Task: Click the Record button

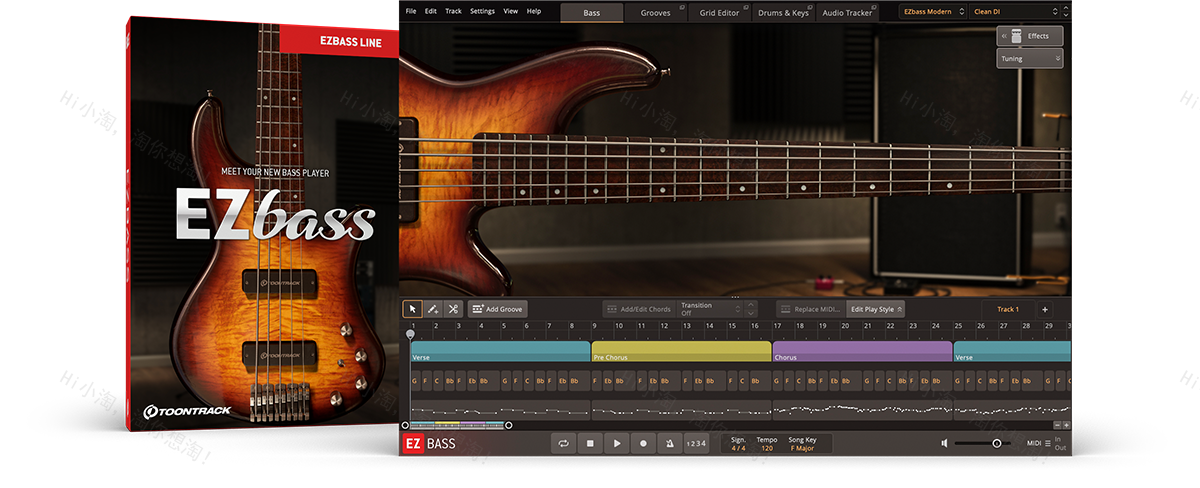Action: point(643,443)
